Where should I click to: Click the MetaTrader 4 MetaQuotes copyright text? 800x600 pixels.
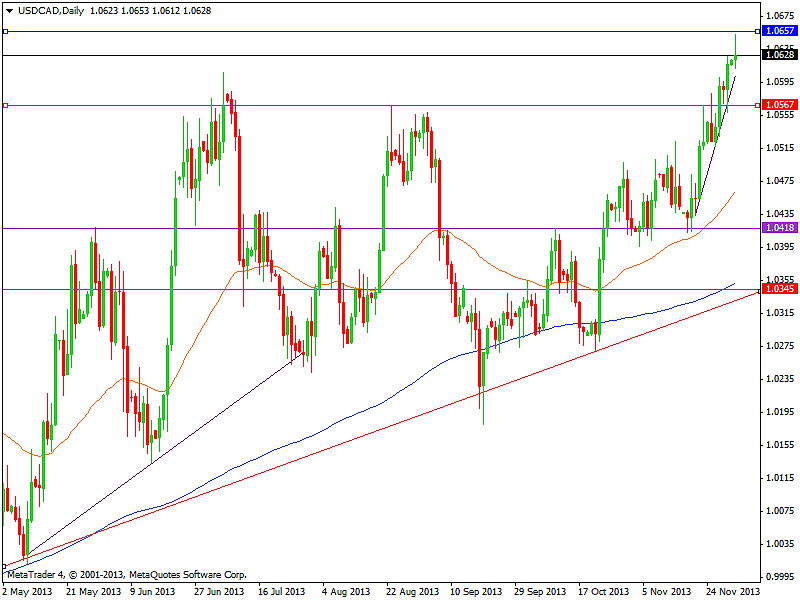pyautogui.click(x=126, y=575)
